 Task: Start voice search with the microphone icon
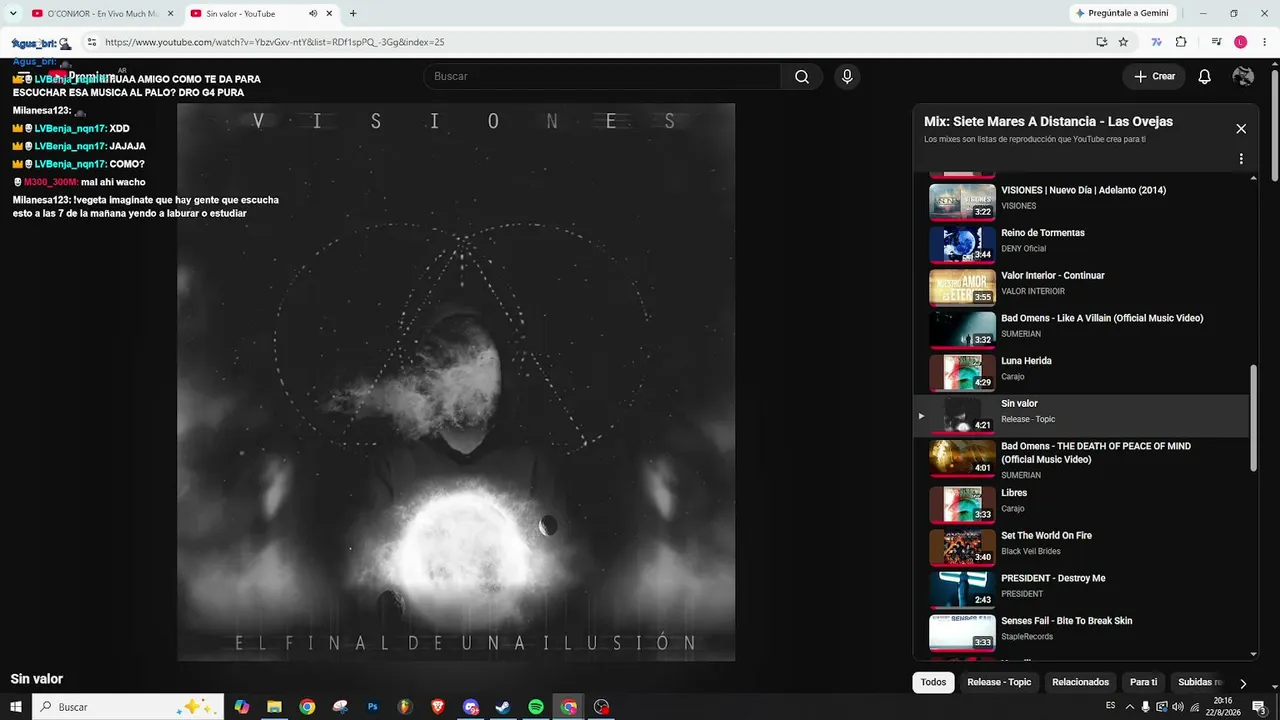847,77
